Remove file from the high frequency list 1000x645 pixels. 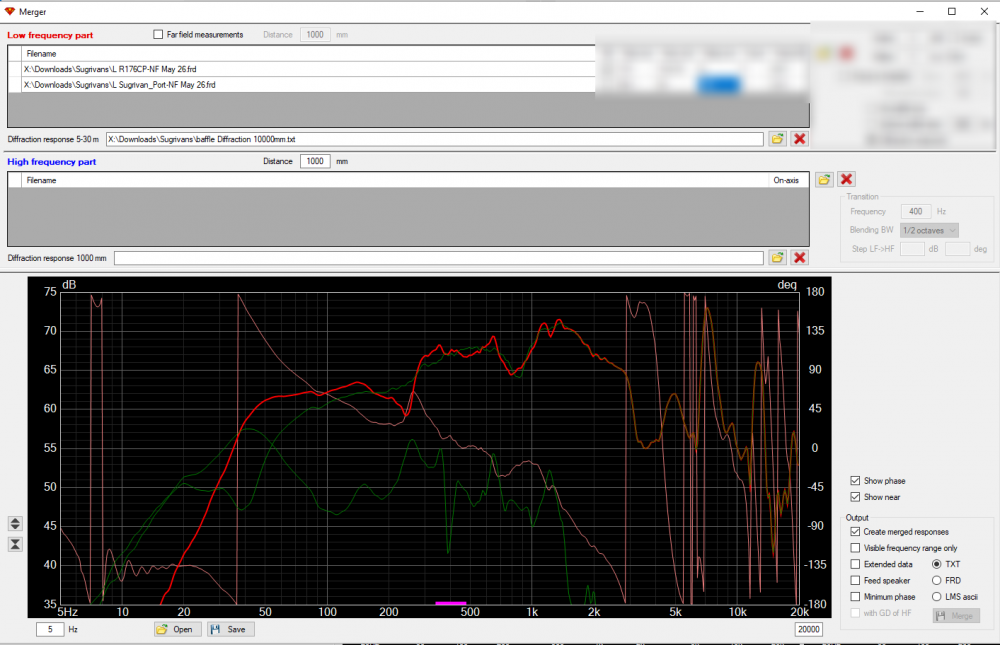pyautogui.click(x=846, y=179)
